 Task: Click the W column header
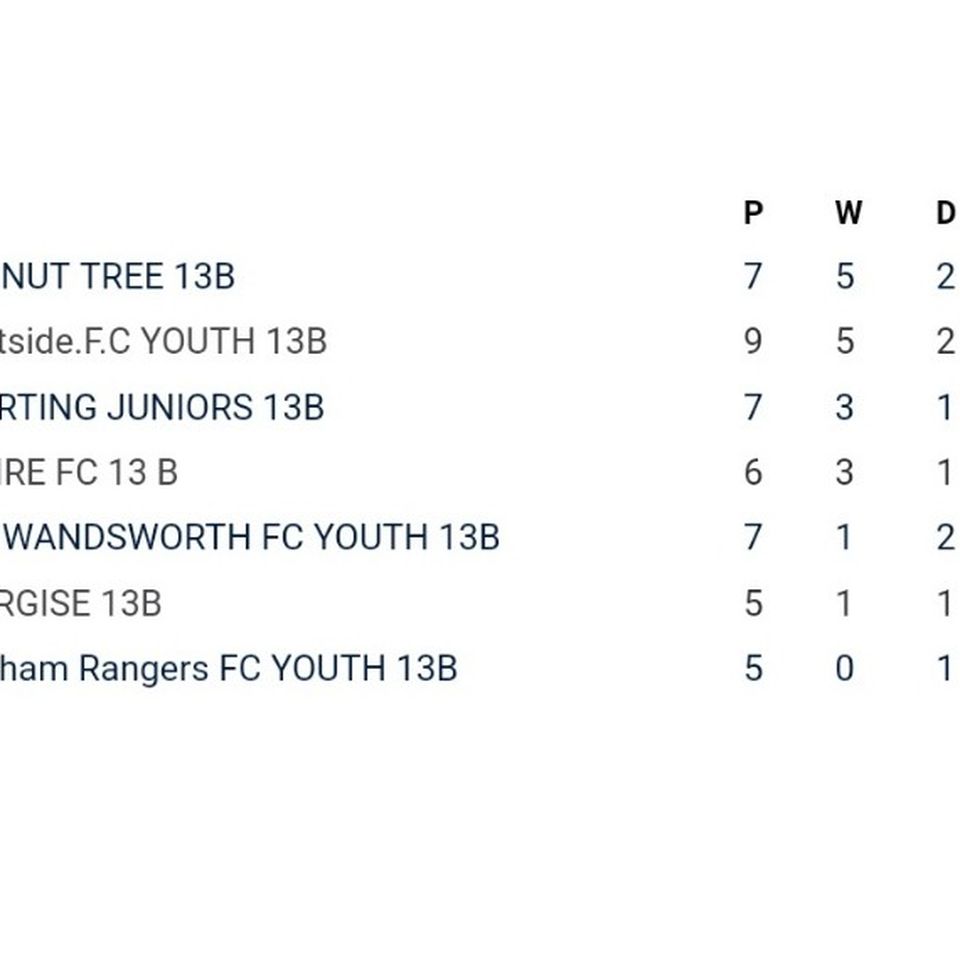tap(849, 212)
